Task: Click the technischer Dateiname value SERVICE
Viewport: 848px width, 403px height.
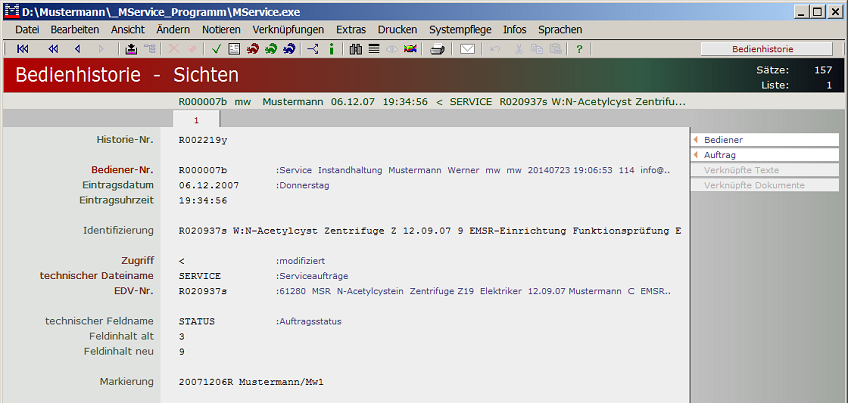Action: [x=200, y=276]
